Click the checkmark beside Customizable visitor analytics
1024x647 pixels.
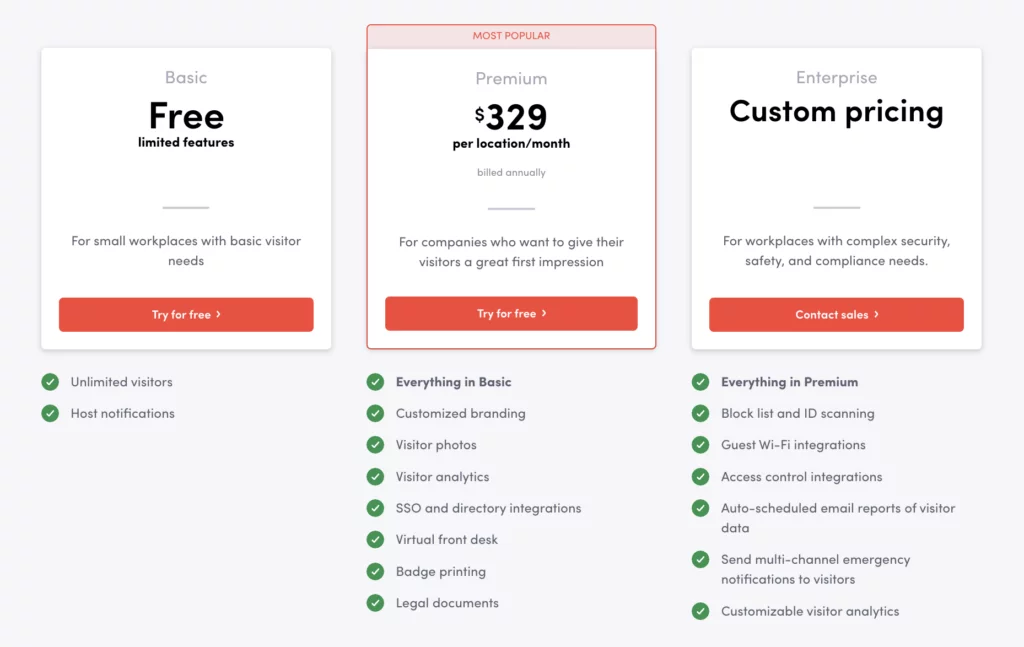[700, 611]
